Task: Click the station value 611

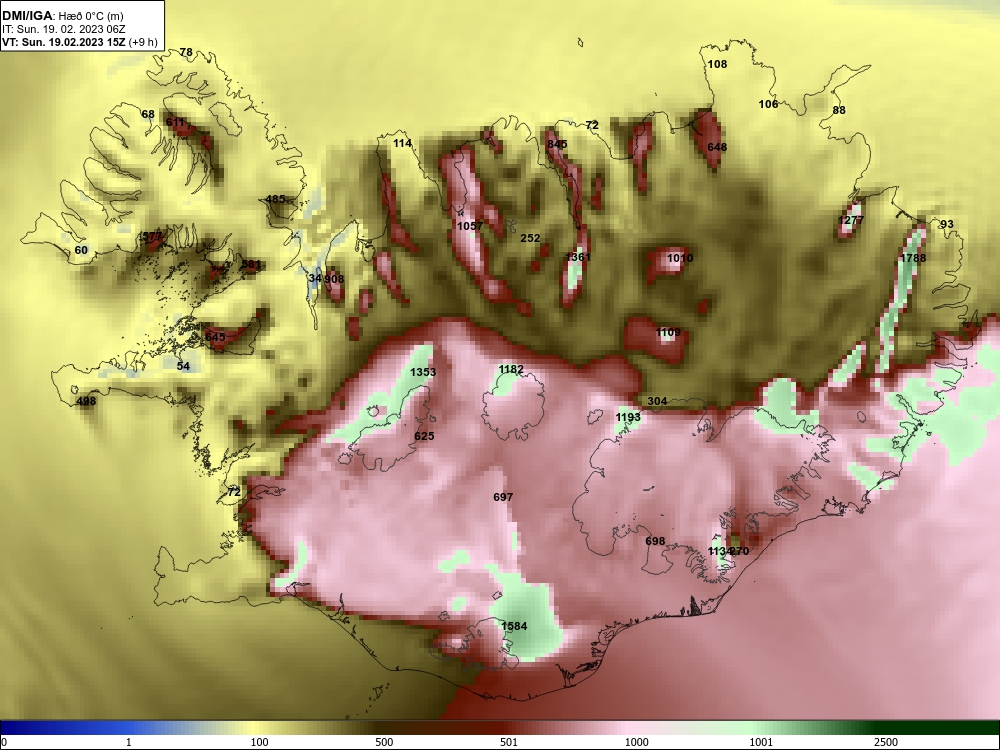Action: 175,122
